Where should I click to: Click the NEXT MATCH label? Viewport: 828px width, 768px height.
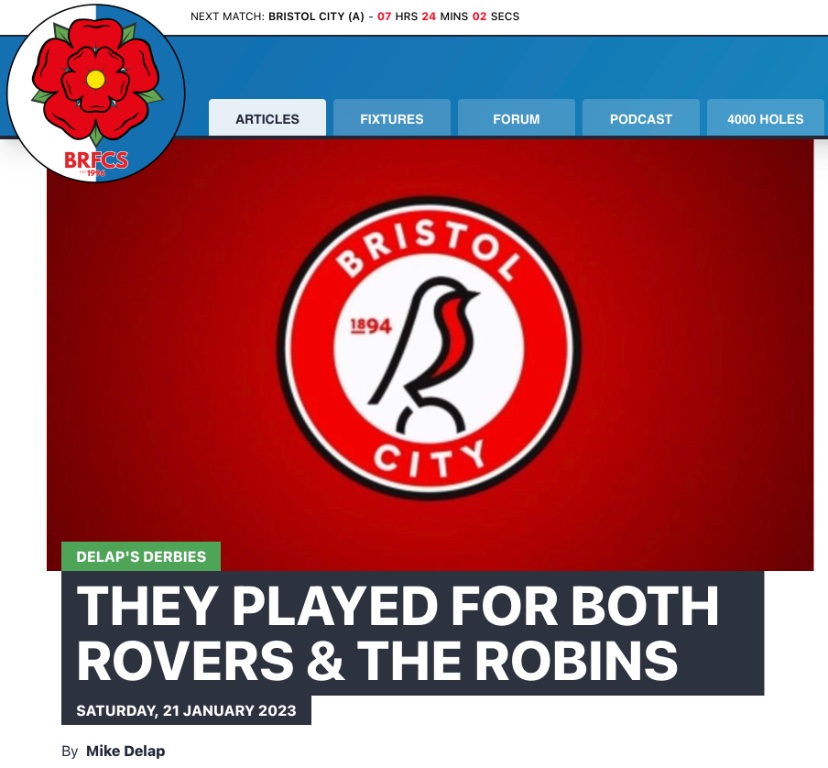[x=227, y=16]
